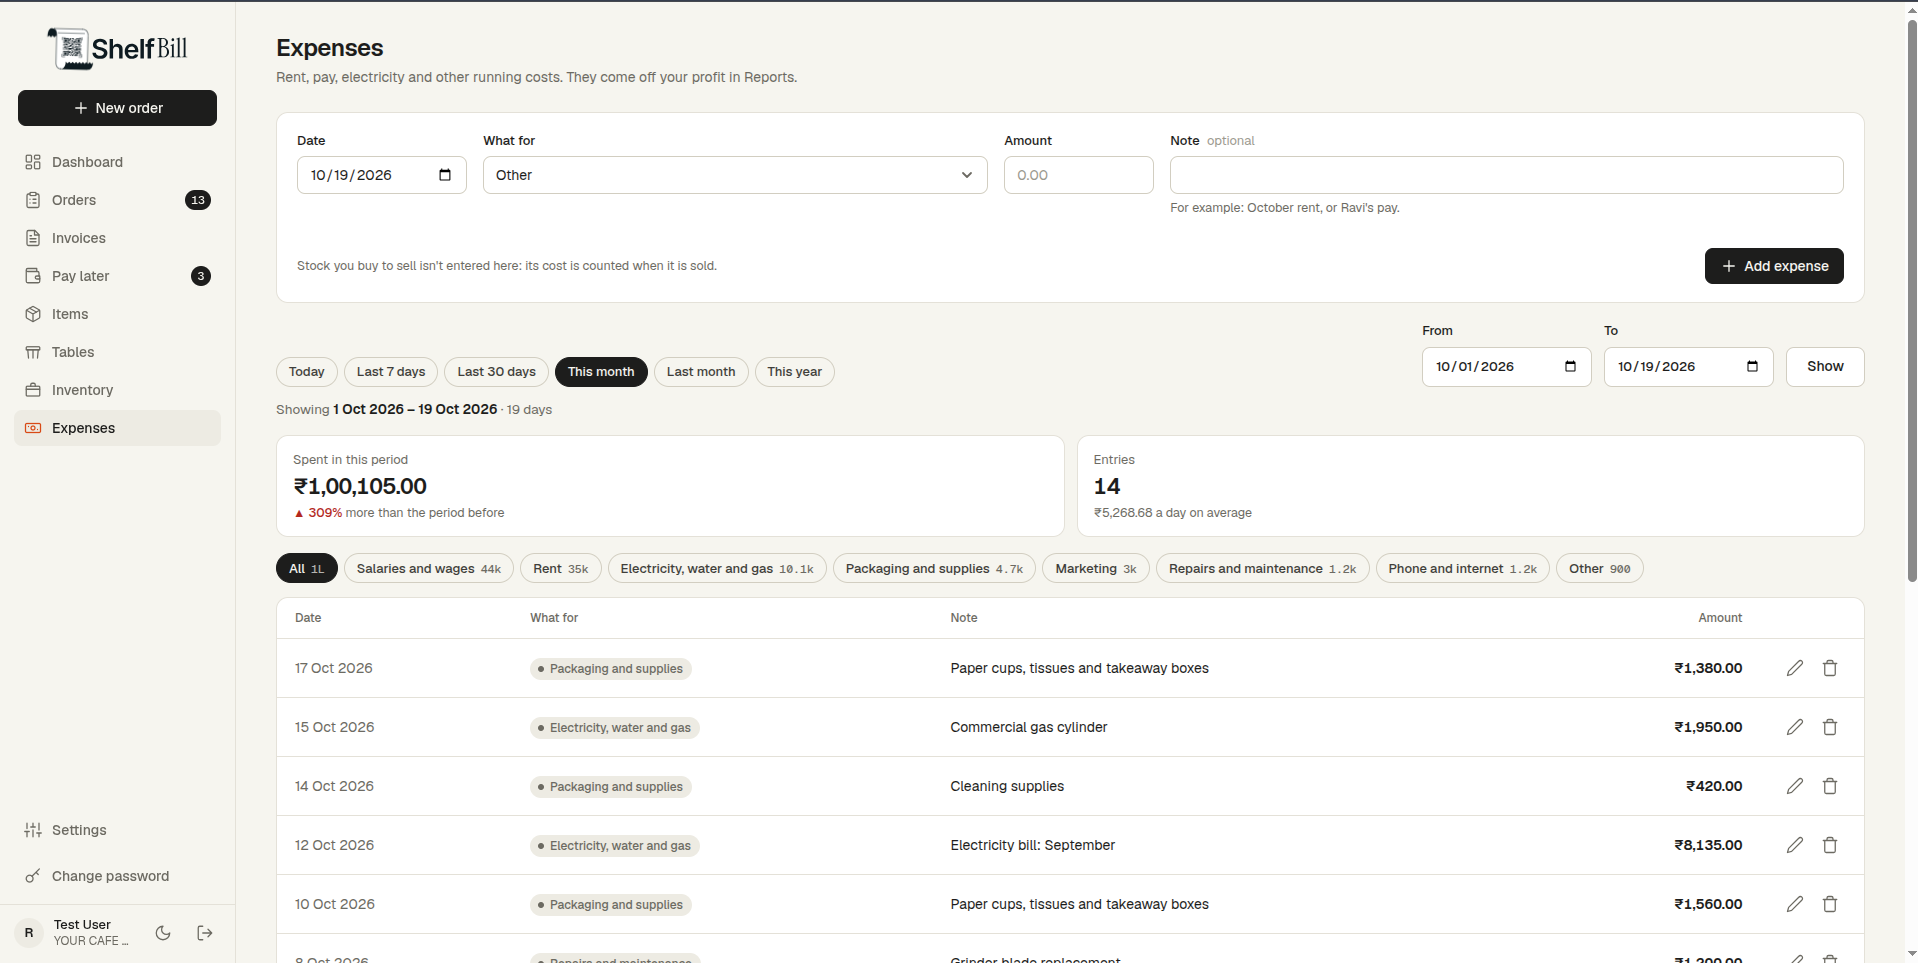The image size is (1918, 963).
Task: Go to Orders in the sidebar
Action: 117,200
